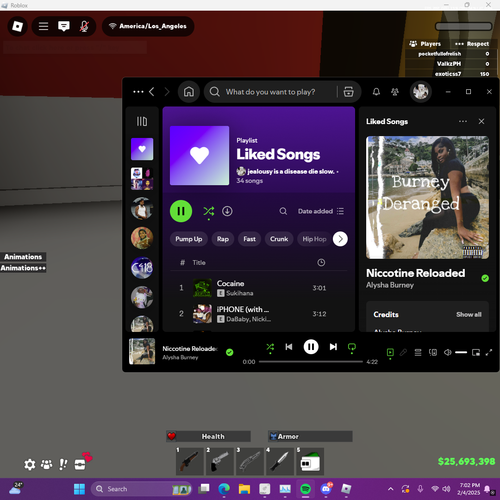
Task: Filter songs by Fast
Action: 249,239
